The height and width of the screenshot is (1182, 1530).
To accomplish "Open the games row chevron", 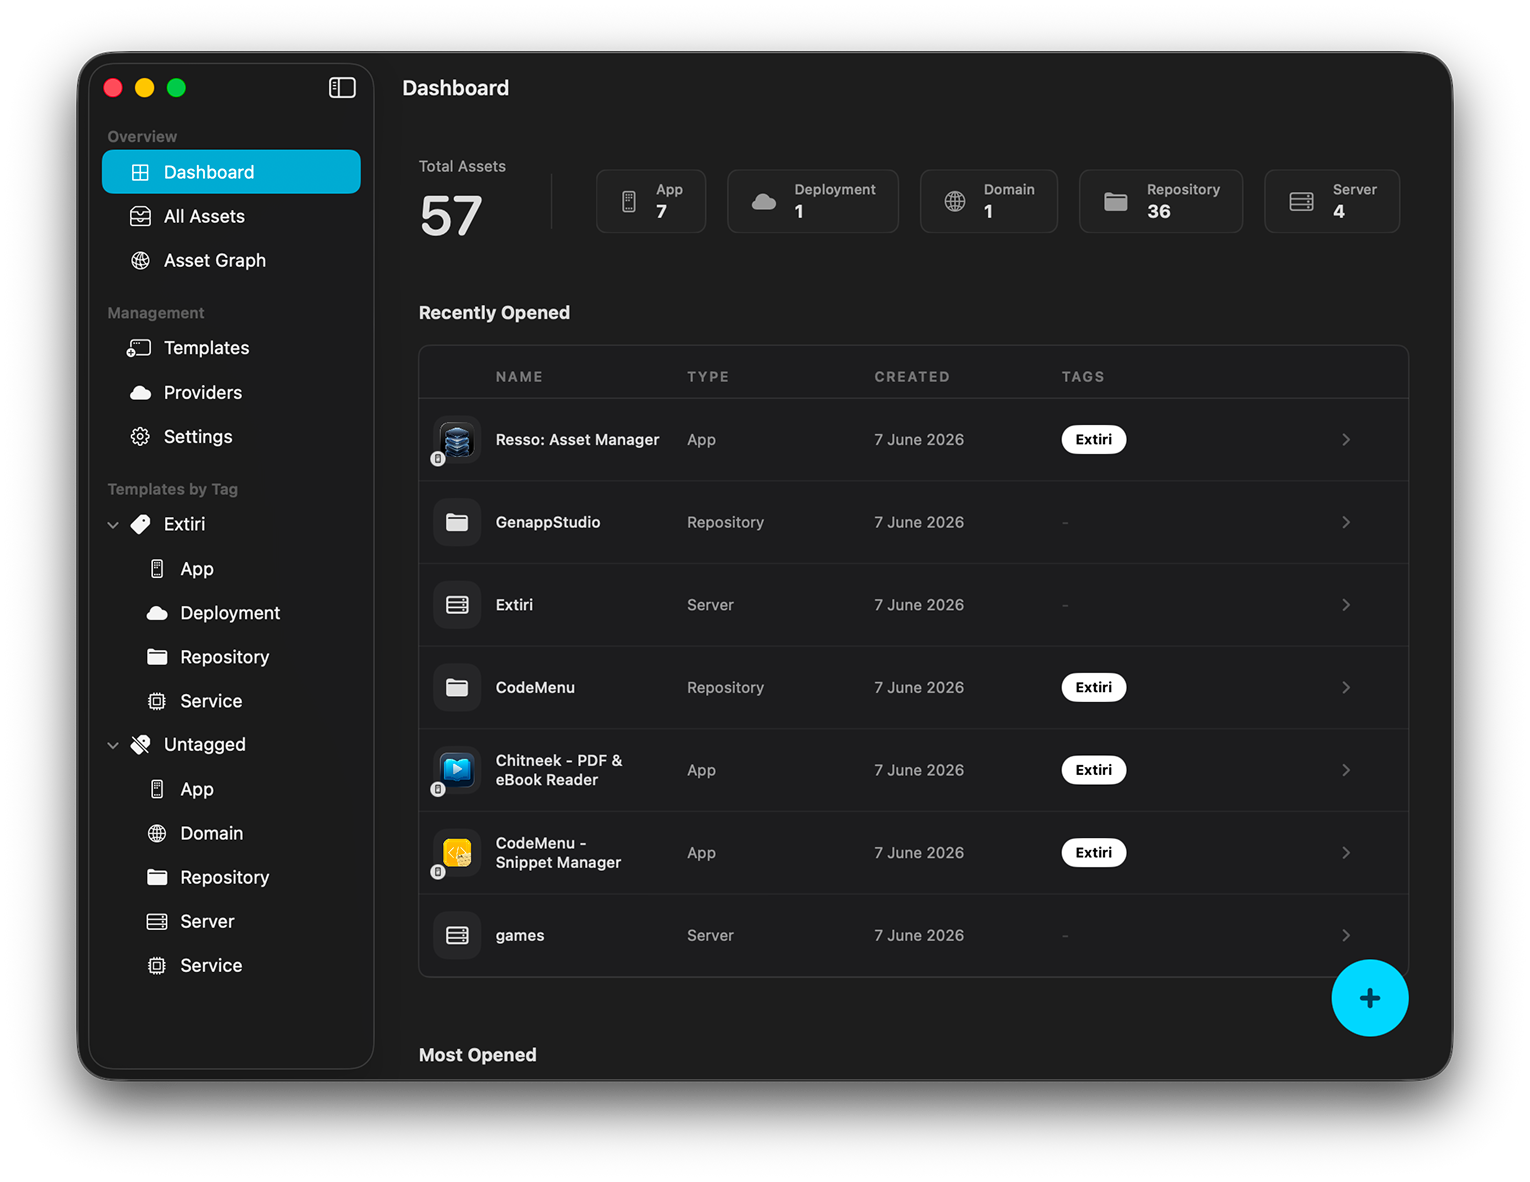I will pos(1346,935).
